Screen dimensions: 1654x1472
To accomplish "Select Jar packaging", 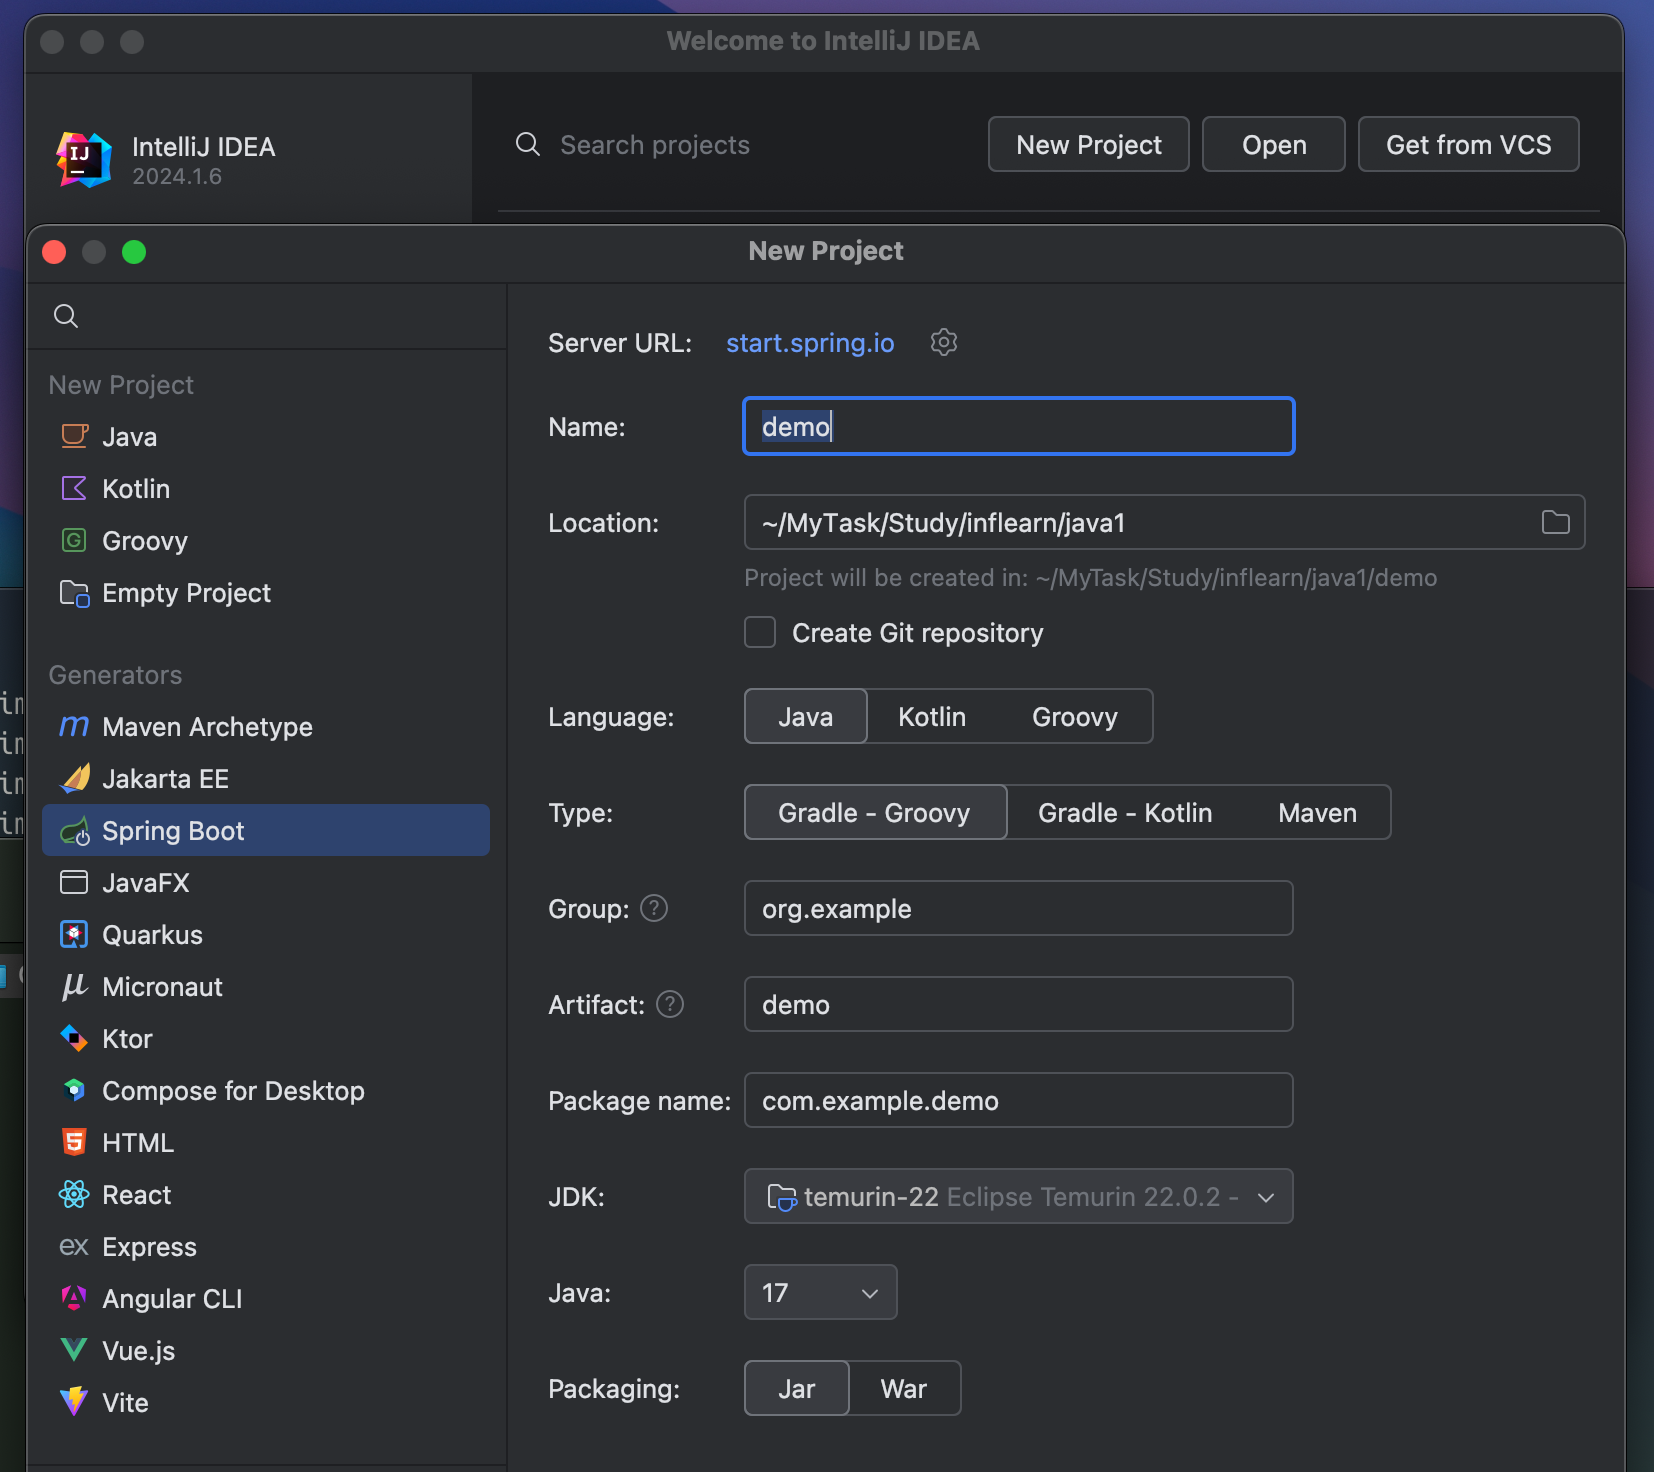I will 797,1388.
